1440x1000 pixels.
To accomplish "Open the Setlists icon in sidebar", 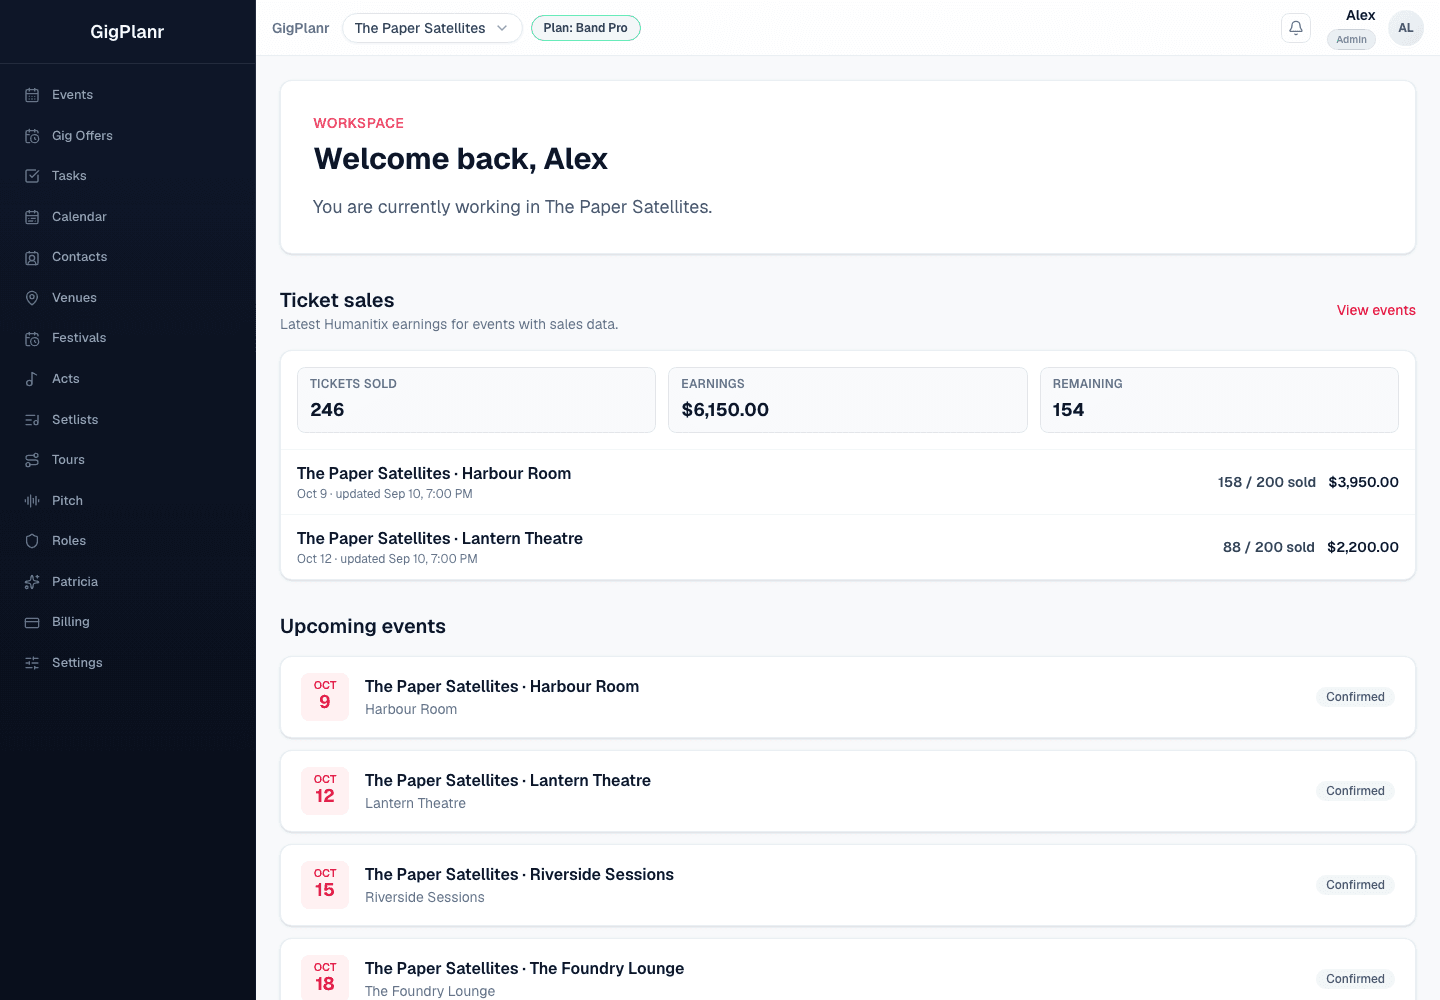I will click(32, 420).
